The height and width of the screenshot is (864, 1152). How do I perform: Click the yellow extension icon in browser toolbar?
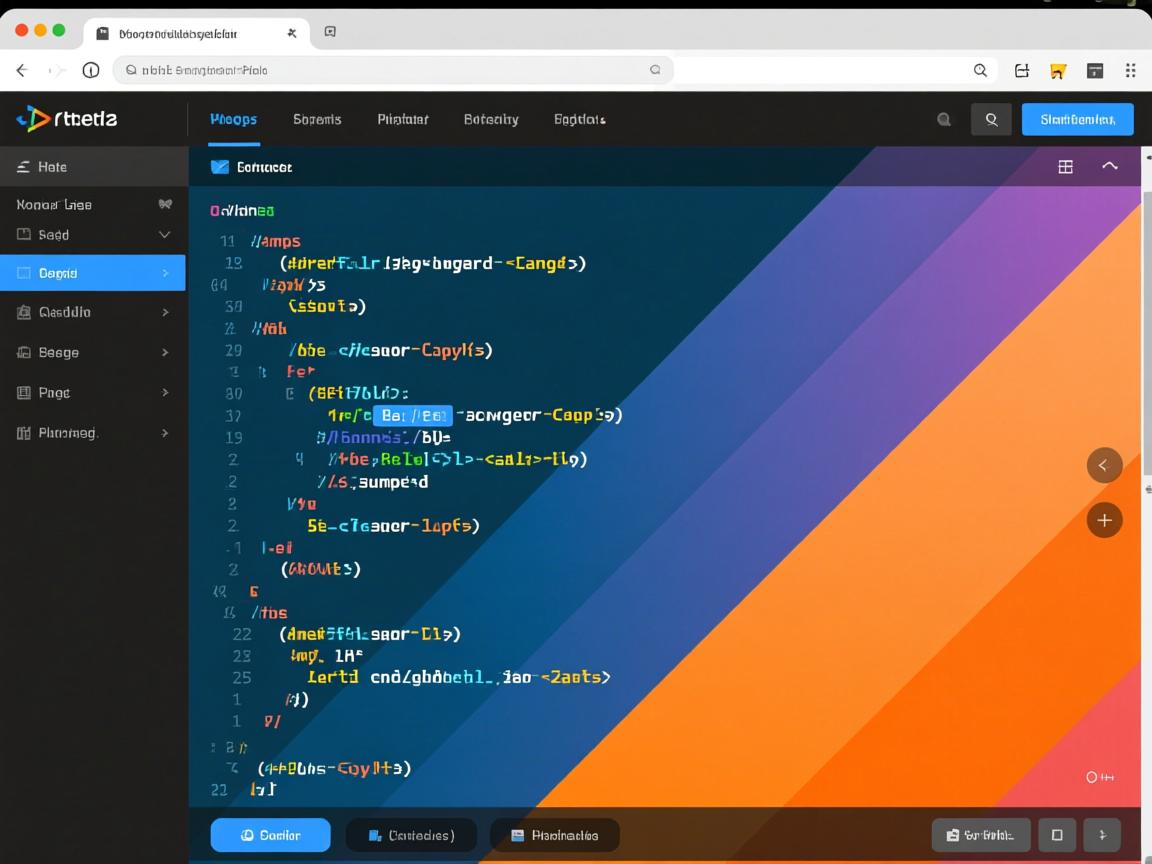tap(1057, 71)
